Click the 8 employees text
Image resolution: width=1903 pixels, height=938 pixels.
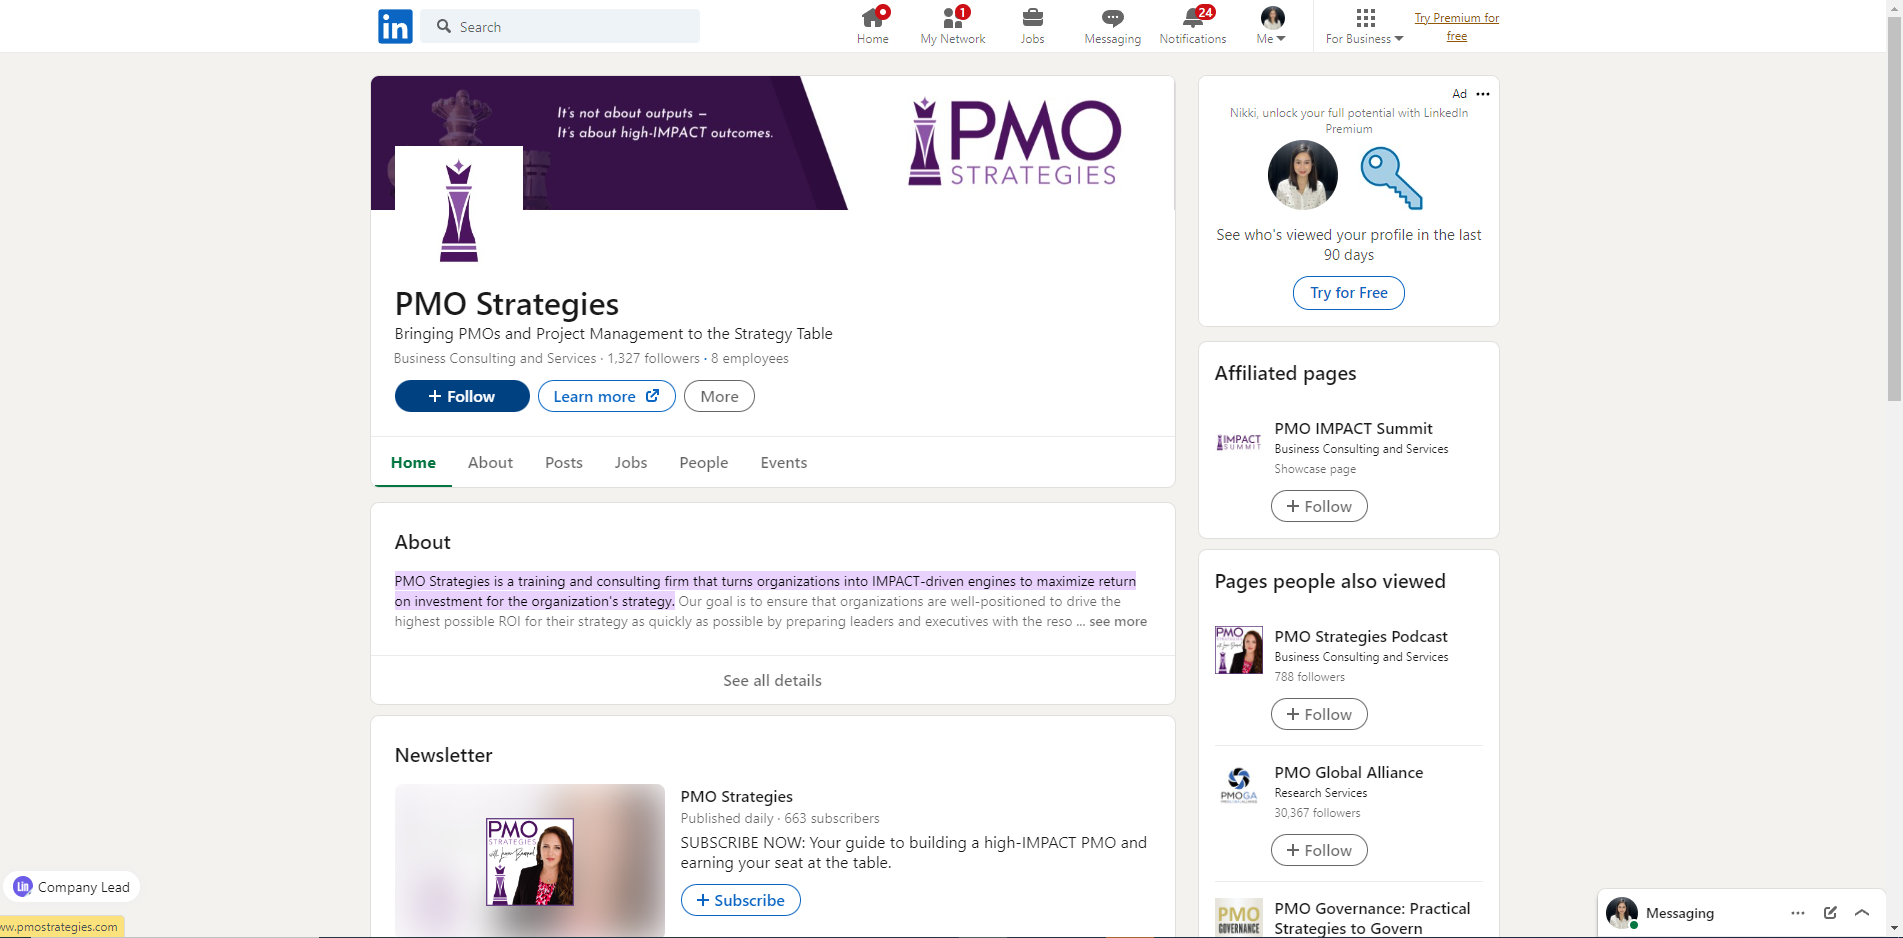[x=750, y=358]
